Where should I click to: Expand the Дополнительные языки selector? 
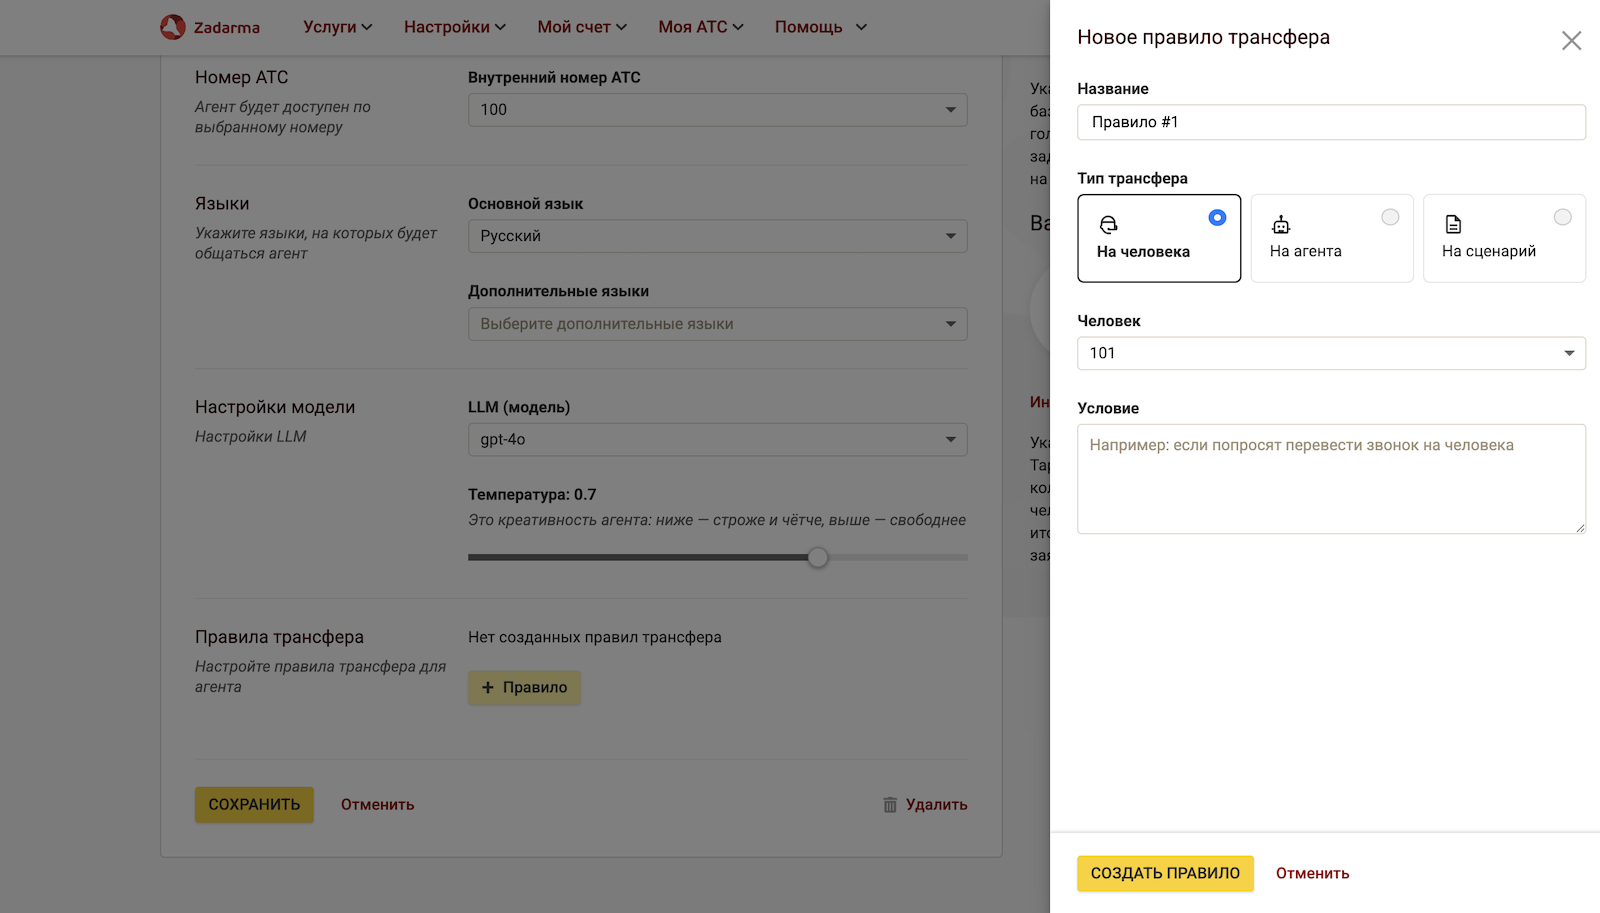coord(717,324)
